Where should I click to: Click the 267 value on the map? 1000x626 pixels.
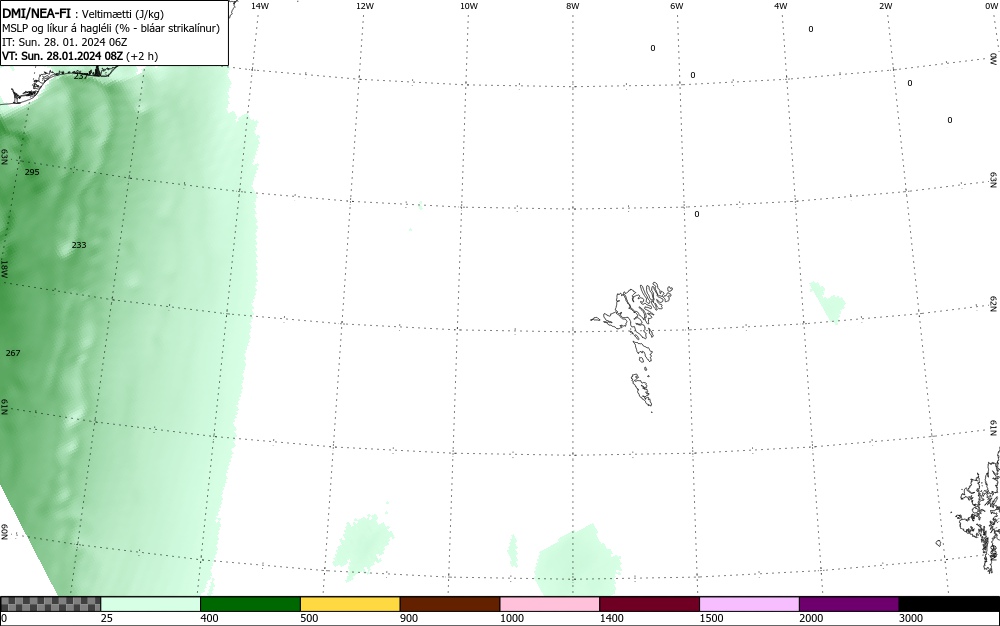pyautogui.click(x=13, y=353)
